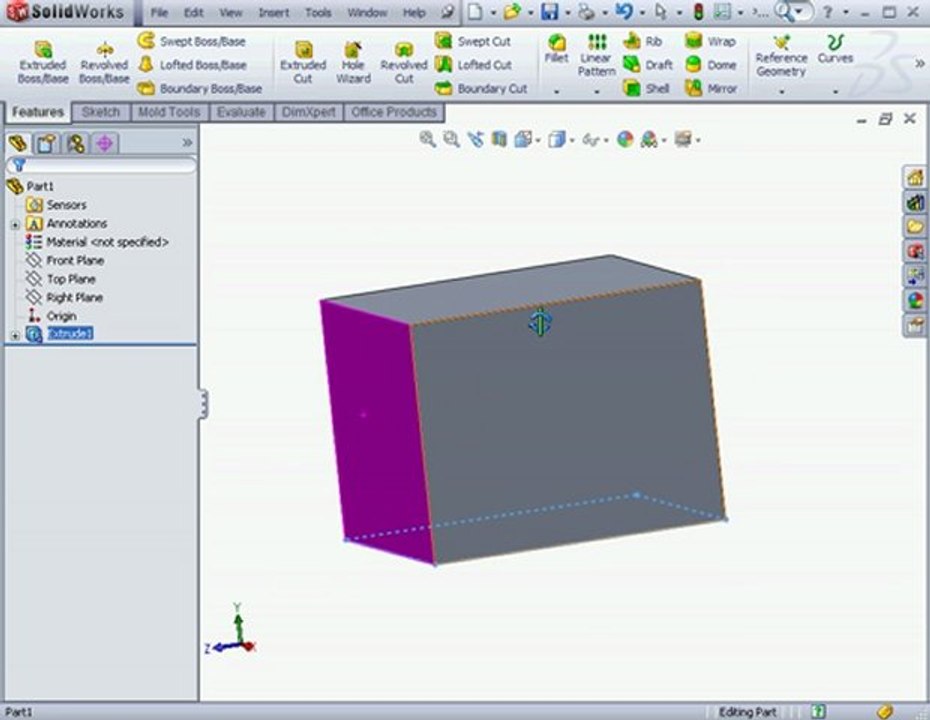Select the Revolved Cut tool
The image size is (930, 720).
click(404, 62)
